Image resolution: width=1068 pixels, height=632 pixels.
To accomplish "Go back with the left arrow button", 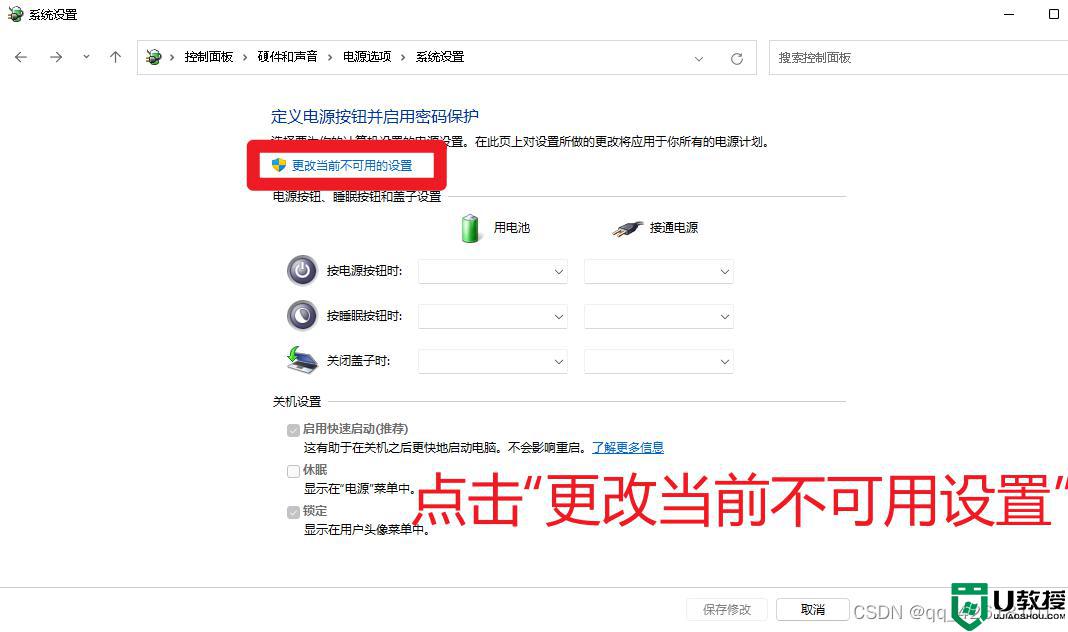I will pos(21,57).
